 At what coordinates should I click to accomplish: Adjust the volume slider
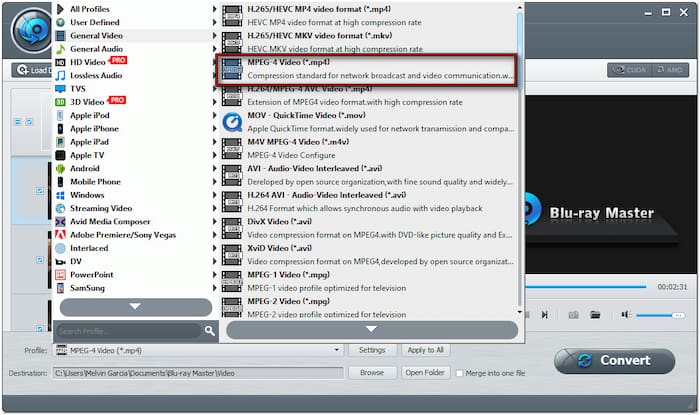click(x=660, y=315)
